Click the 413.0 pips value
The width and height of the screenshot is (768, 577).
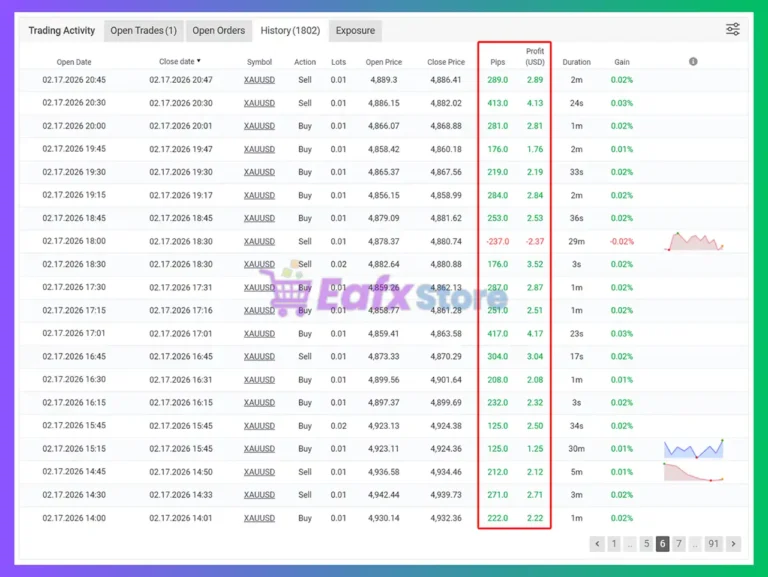click(498, 103)
